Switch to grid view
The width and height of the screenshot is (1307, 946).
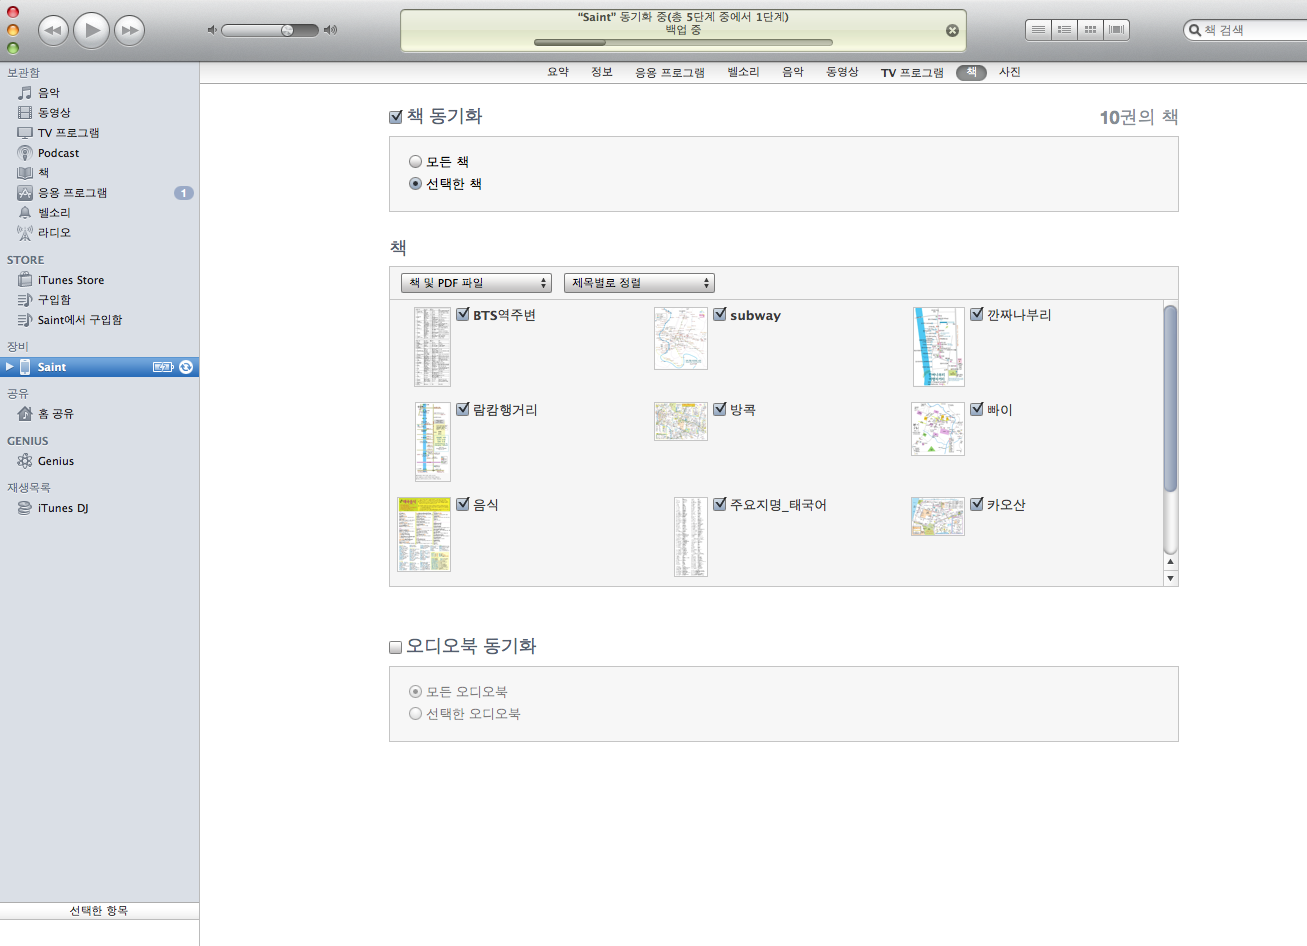tap(1090, 30)
